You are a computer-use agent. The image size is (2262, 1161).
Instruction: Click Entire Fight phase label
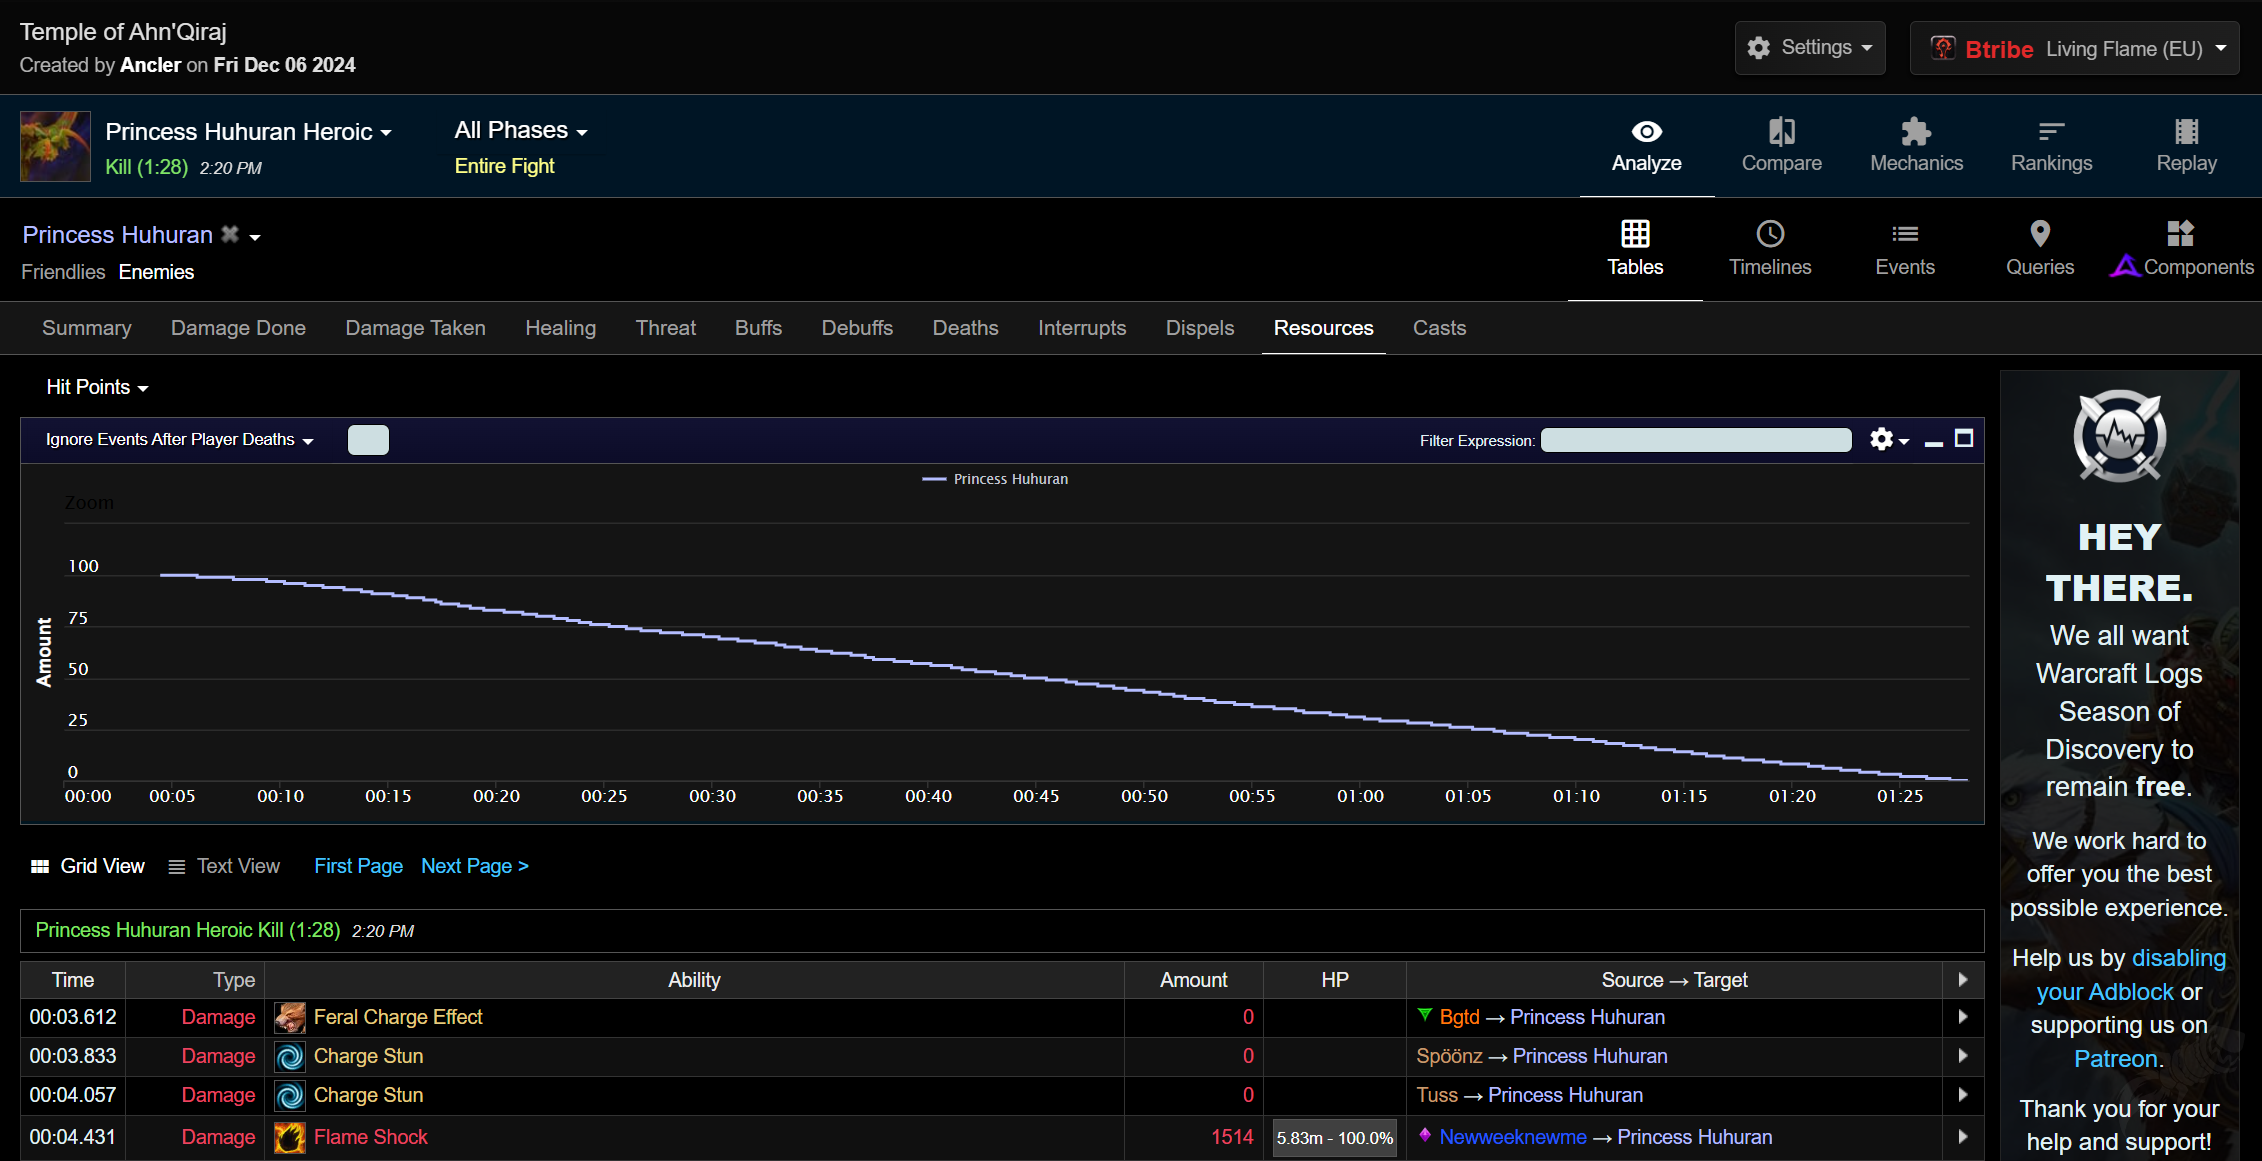point(504,166)
